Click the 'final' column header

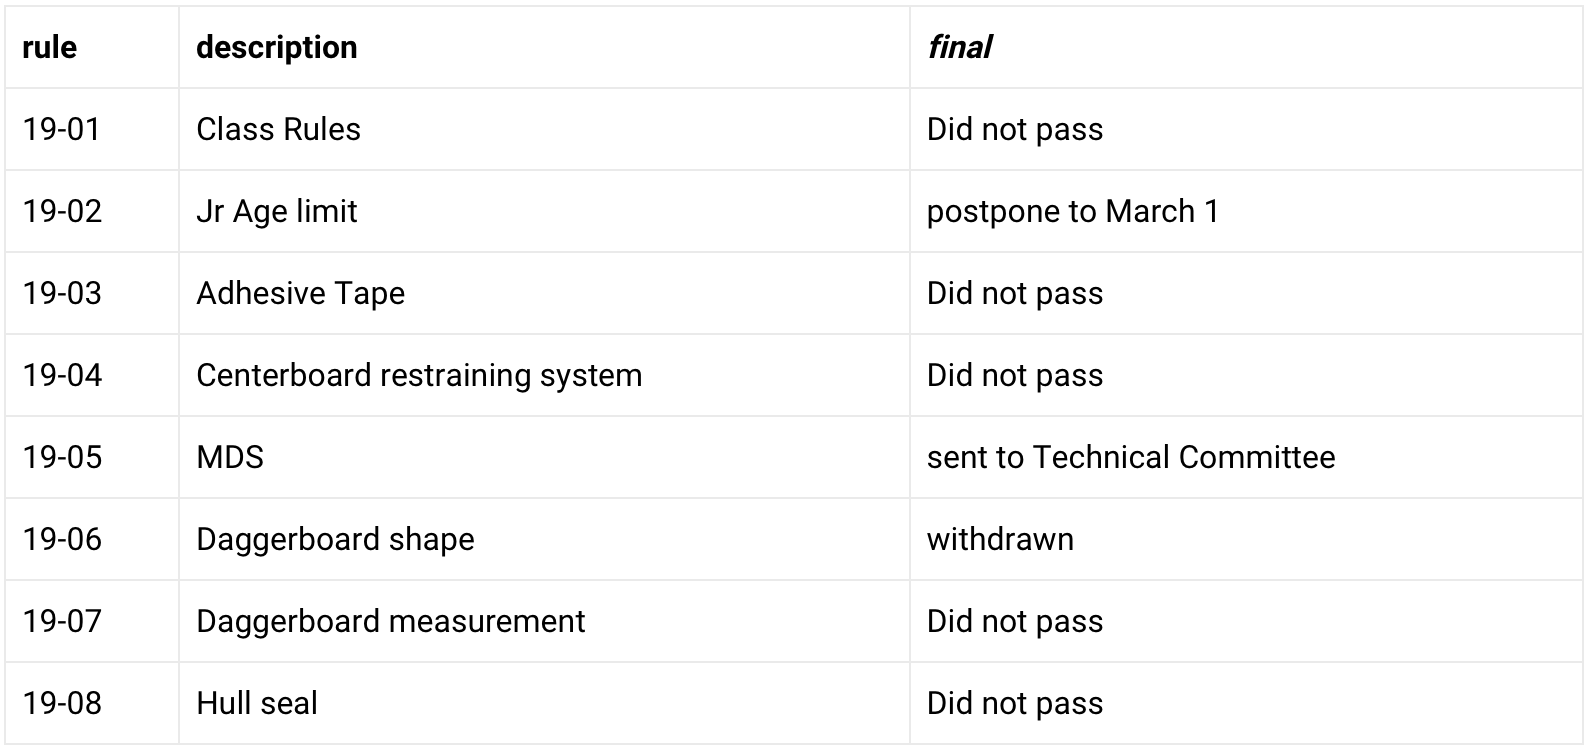1246,47
